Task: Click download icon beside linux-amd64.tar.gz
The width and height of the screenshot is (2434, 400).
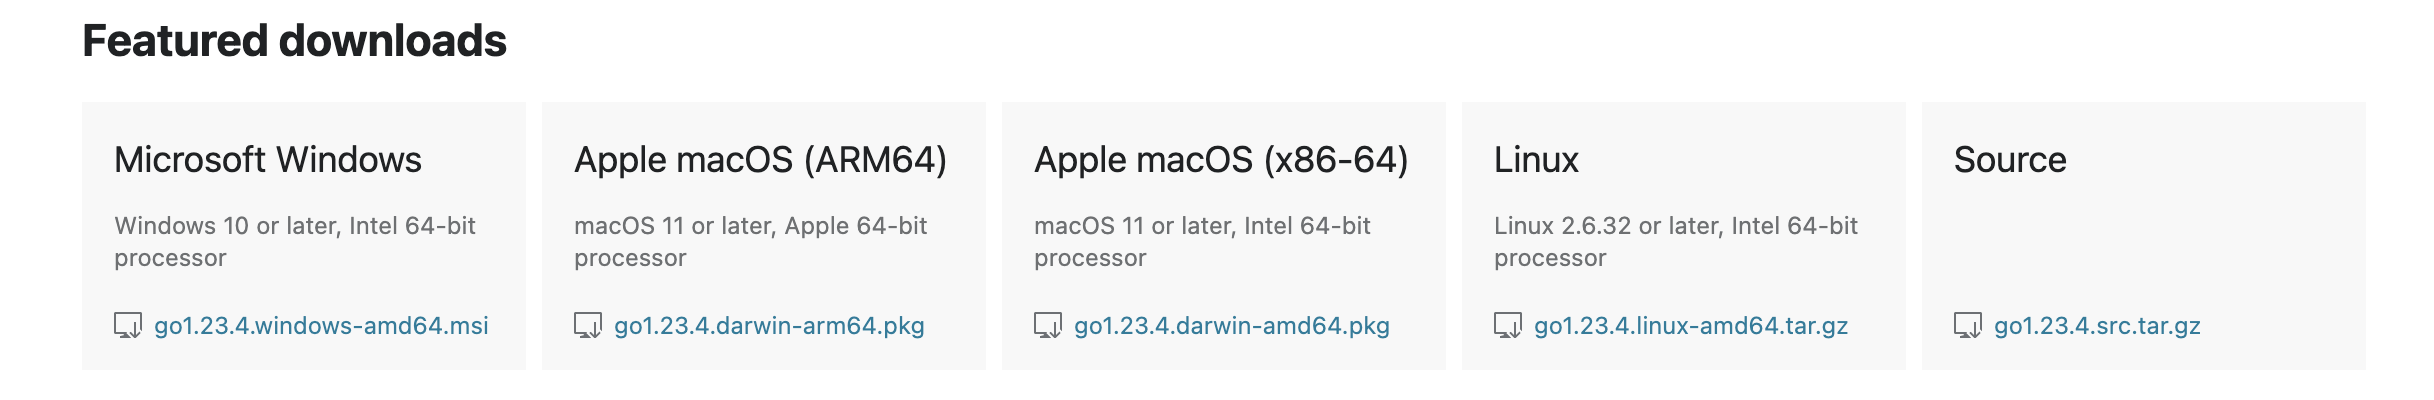Action: [x=1508, y=326]
